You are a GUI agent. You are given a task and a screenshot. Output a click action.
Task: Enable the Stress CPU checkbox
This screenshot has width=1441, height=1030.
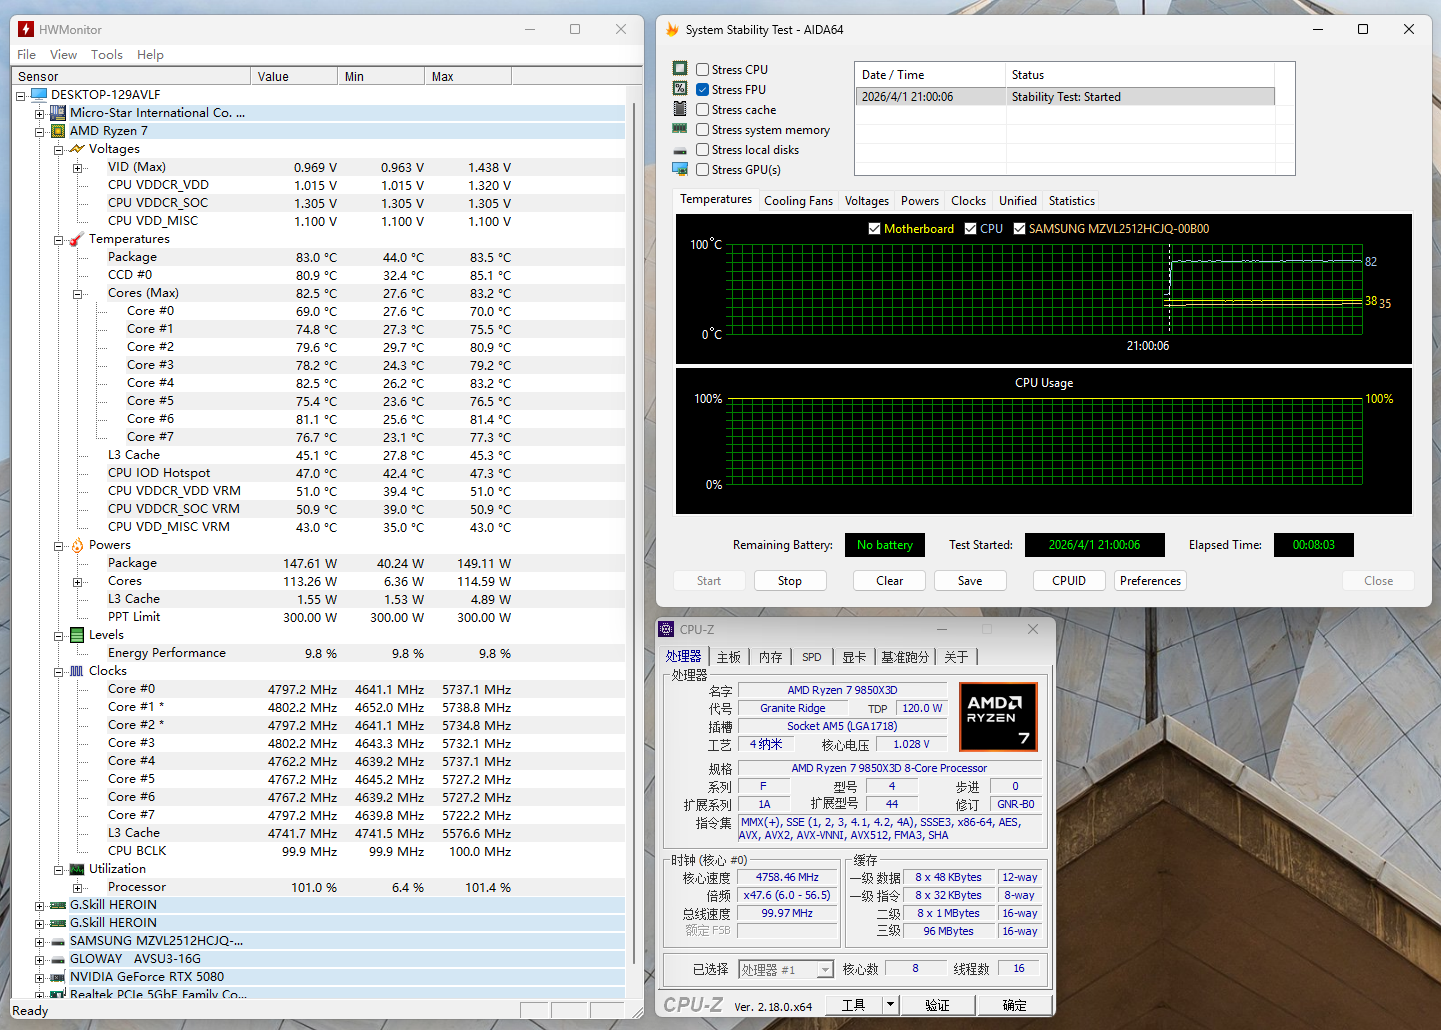pos(703,70)
